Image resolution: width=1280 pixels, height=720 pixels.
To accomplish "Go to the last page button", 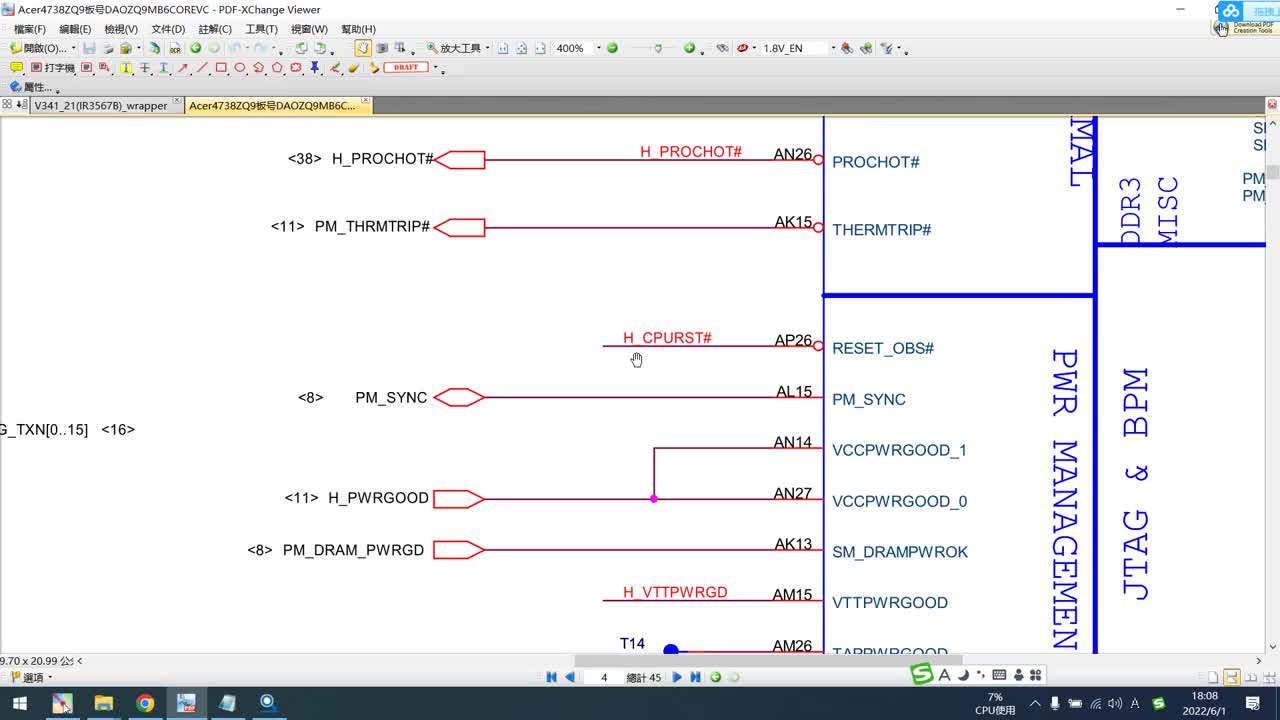I will point(695,677).
